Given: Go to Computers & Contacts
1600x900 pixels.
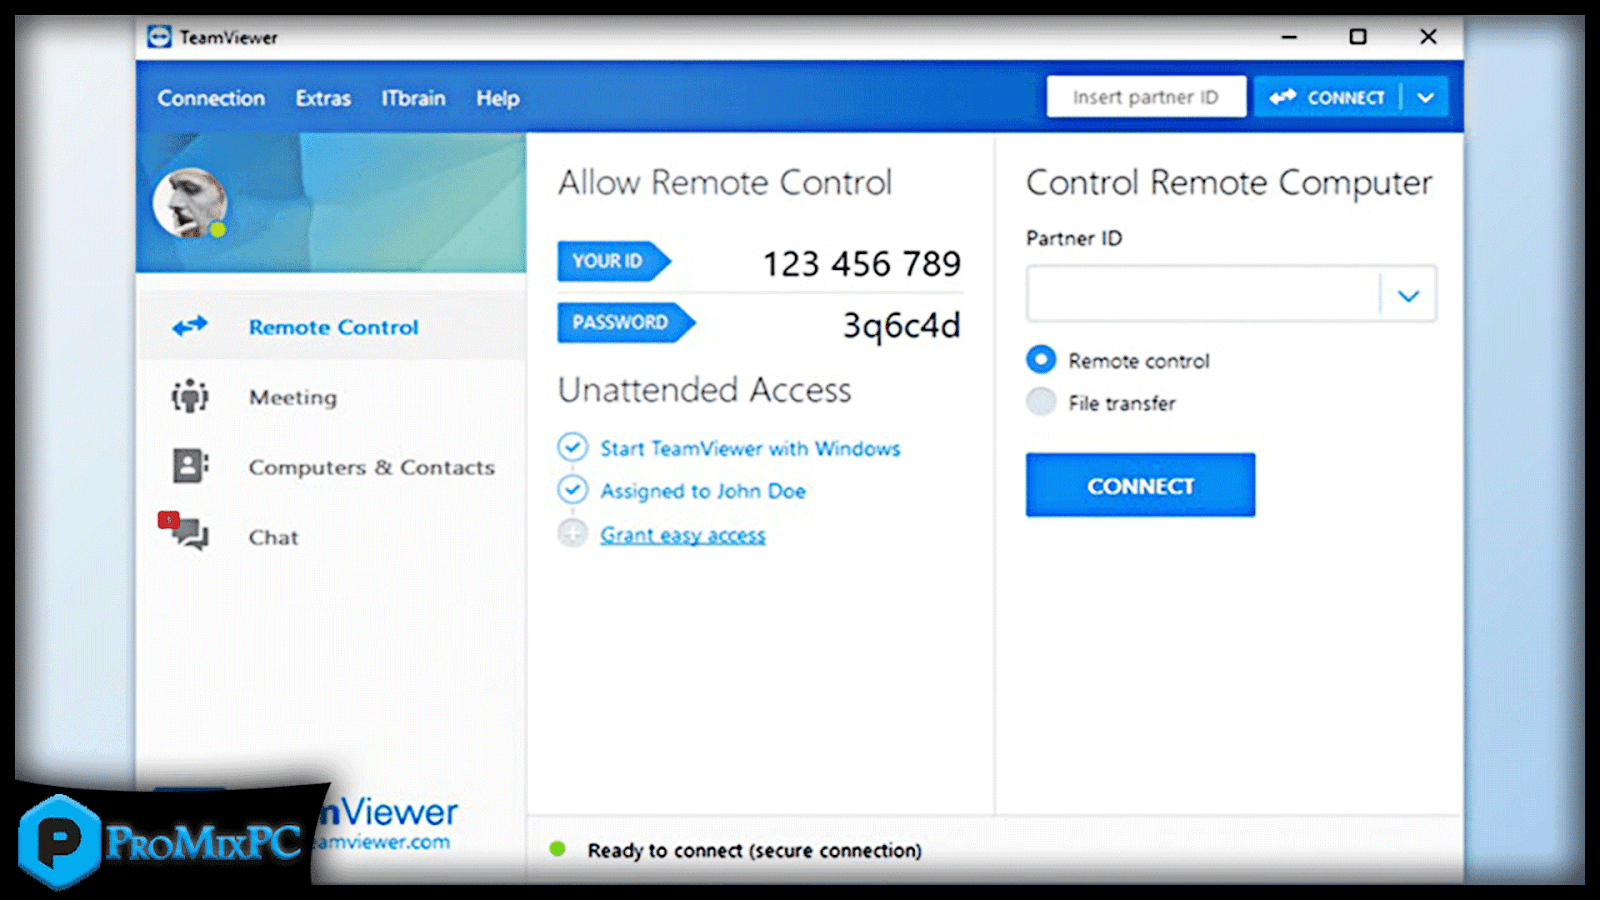Looking at the screenshot, I should coord(331,467).
